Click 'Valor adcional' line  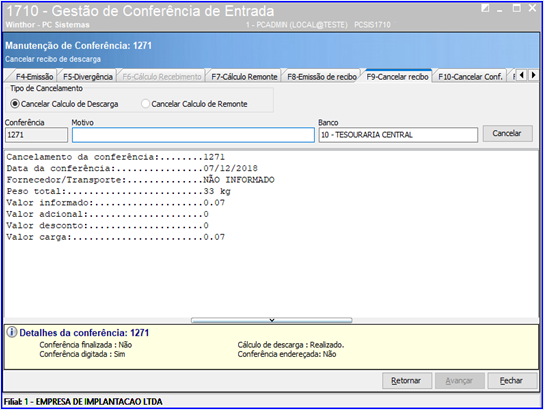(x=108, y=214)
